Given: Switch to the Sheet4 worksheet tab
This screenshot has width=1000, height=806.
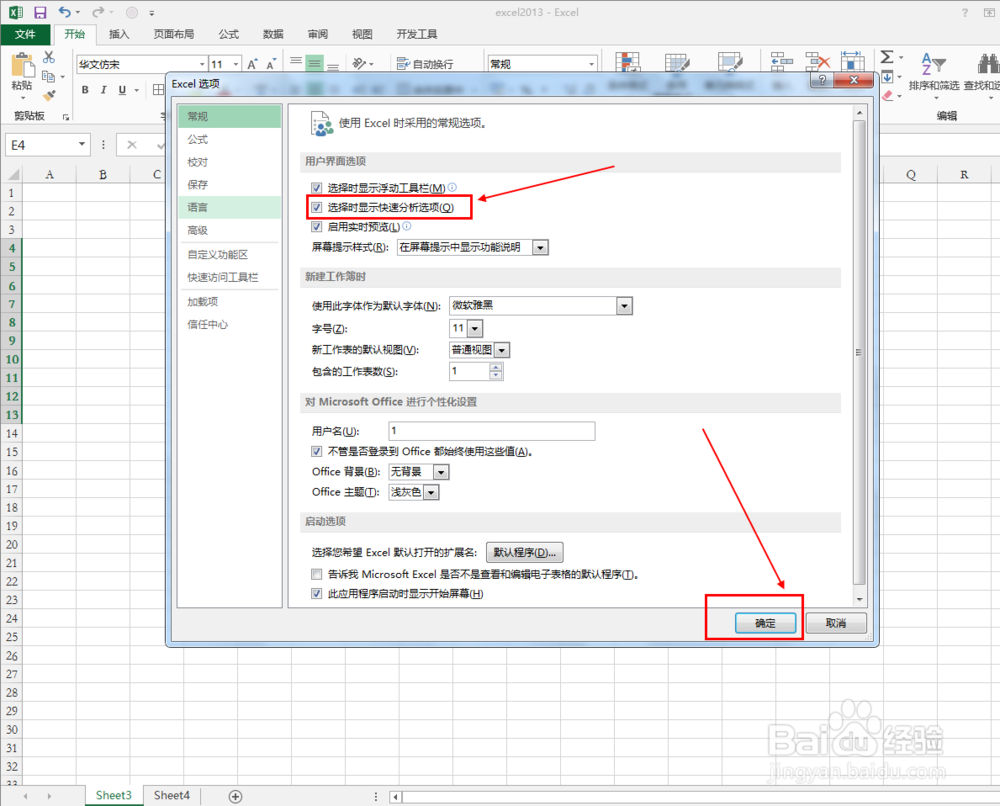Looking at the screenshot, I should click(172, 796).
